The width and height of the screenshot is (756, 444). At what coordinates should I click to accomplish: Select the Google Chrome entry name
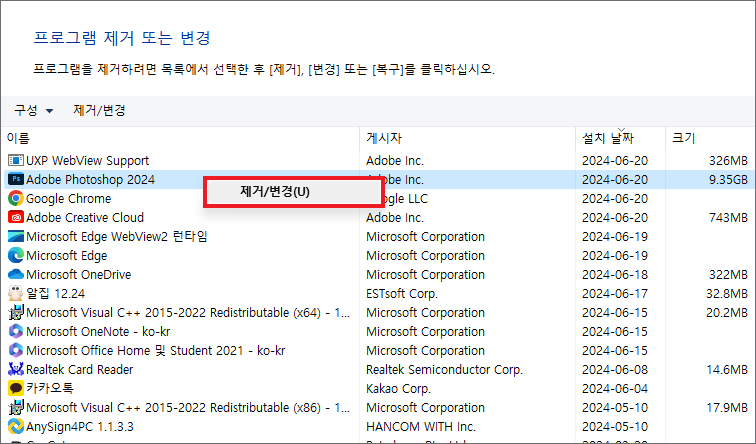point(68,199)
